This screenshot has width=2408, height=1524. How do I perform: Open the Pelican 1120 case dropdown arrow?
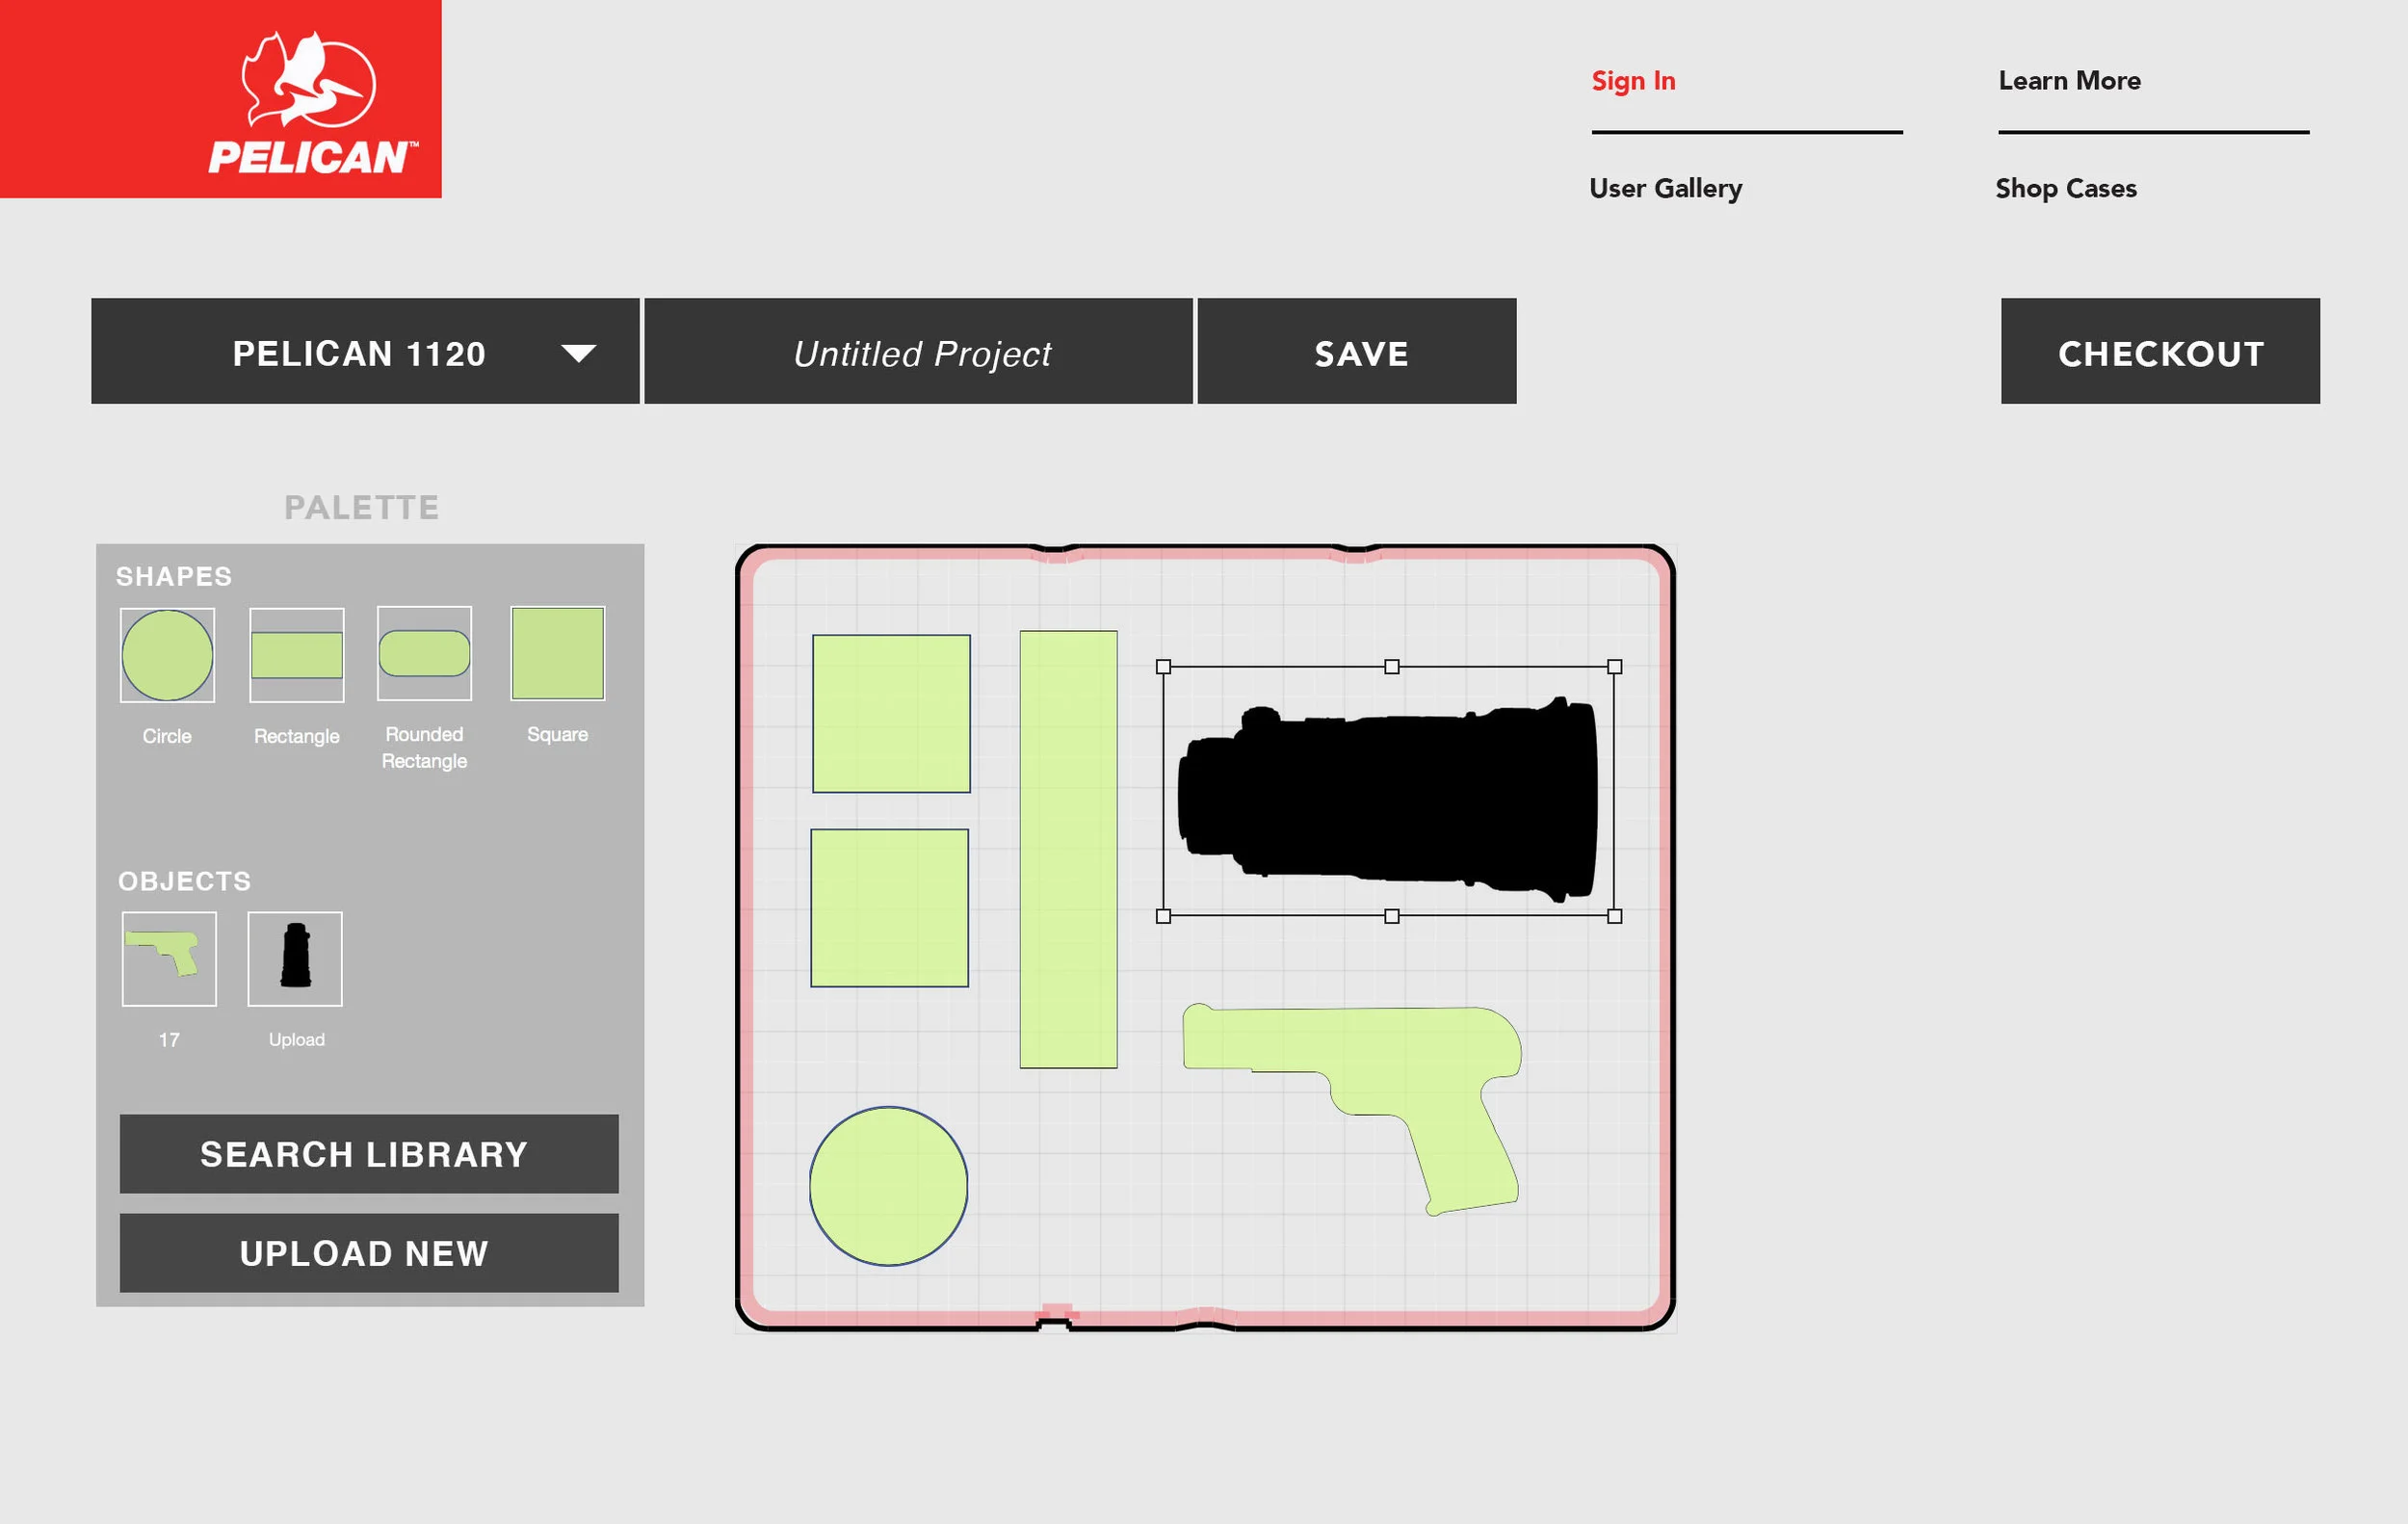click(578, 353)
